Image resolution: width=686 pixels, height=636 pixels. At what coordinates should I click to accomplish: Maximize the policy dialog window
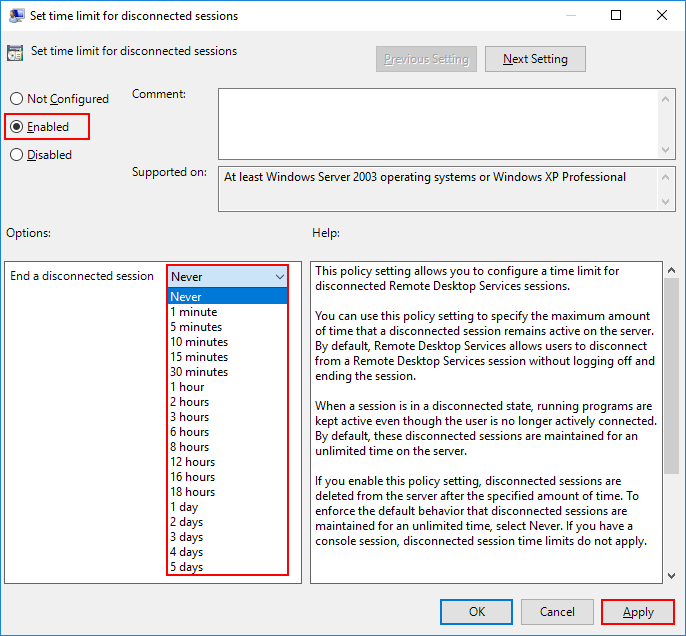point(616,15)
